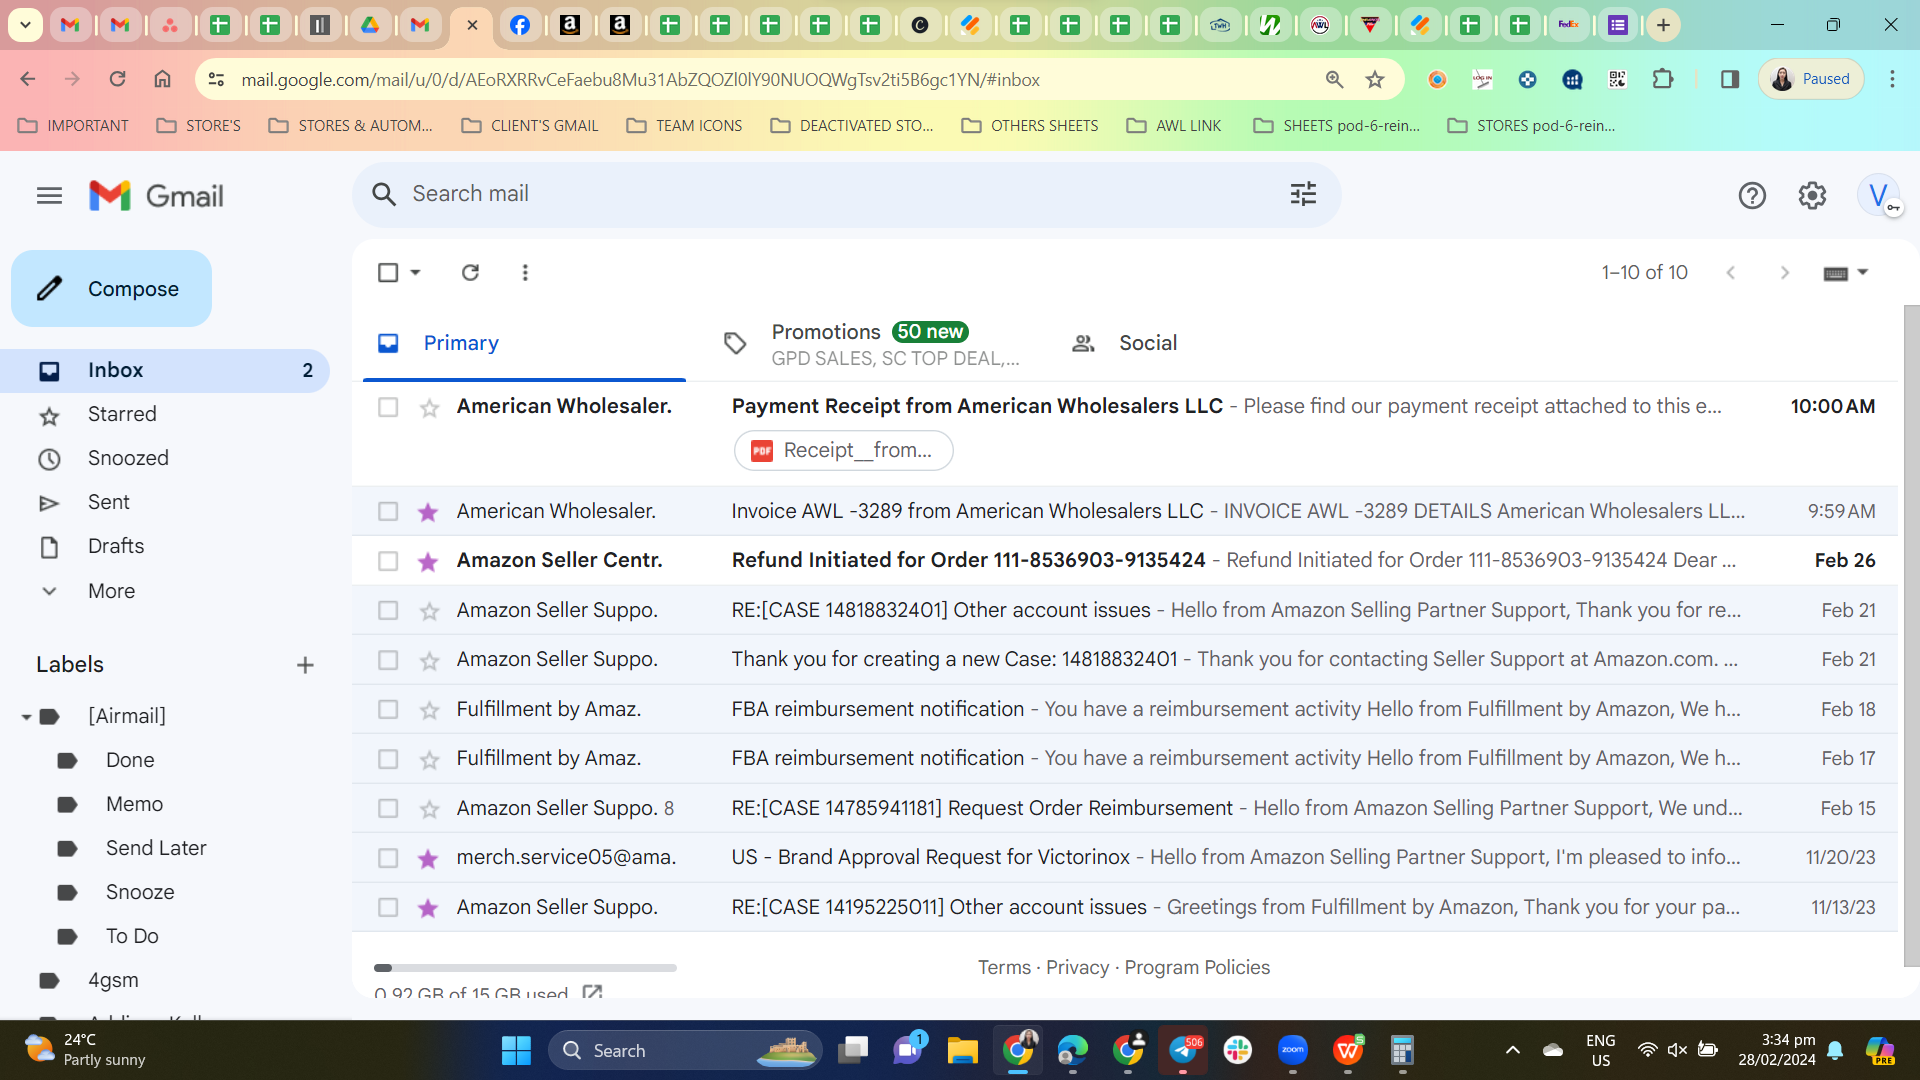Tick checkbox for Refund Initiated email
This screenshot has width=1920, height=1080.
tap(388, 561)
